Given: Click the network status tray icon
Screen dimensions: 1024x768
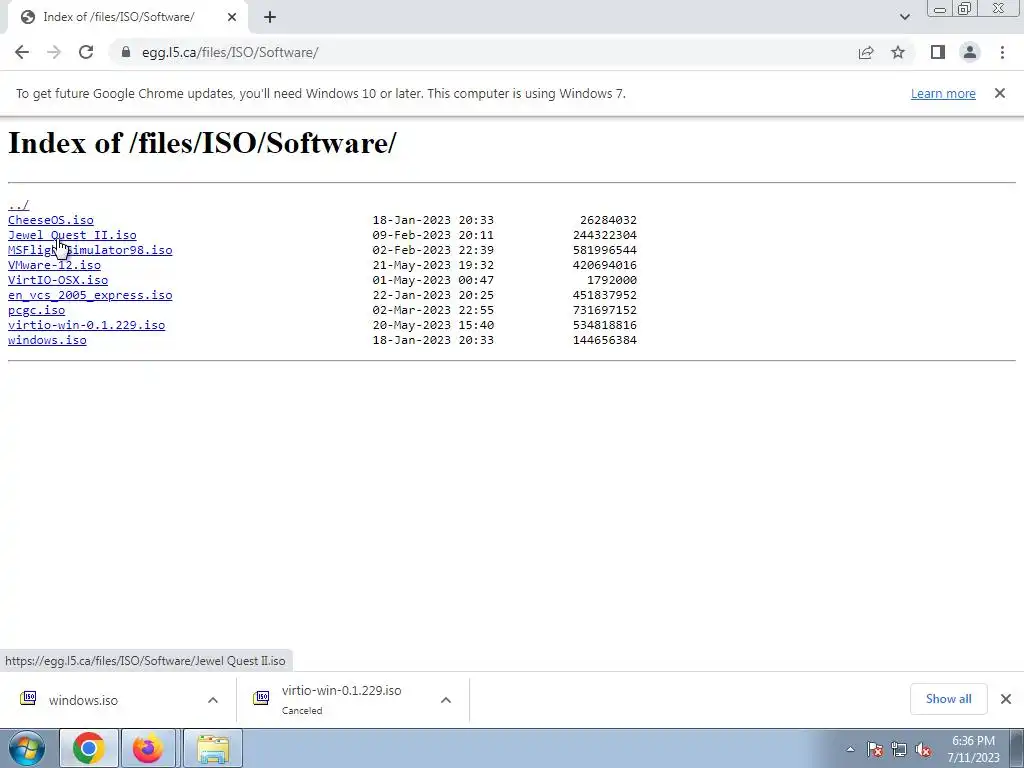Looking at the screenshot, I should coord(899,749).
